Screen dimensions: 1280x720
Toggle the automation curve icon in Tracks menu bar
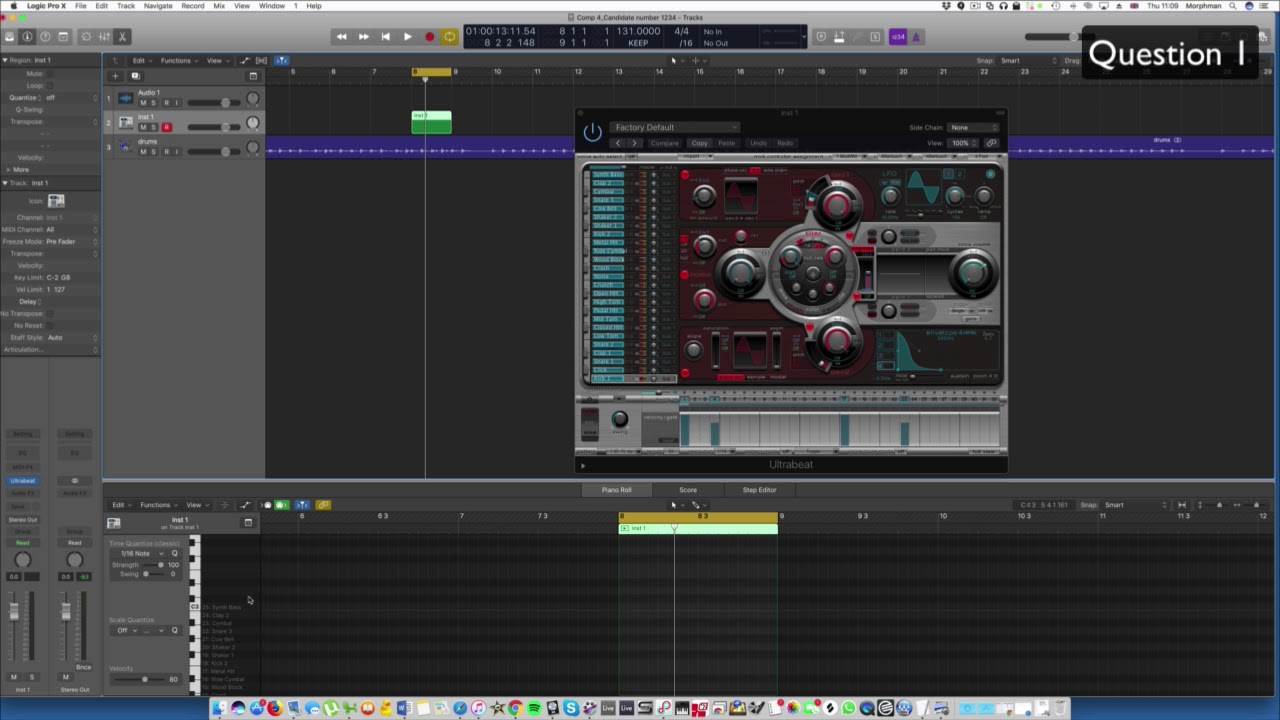243,61
